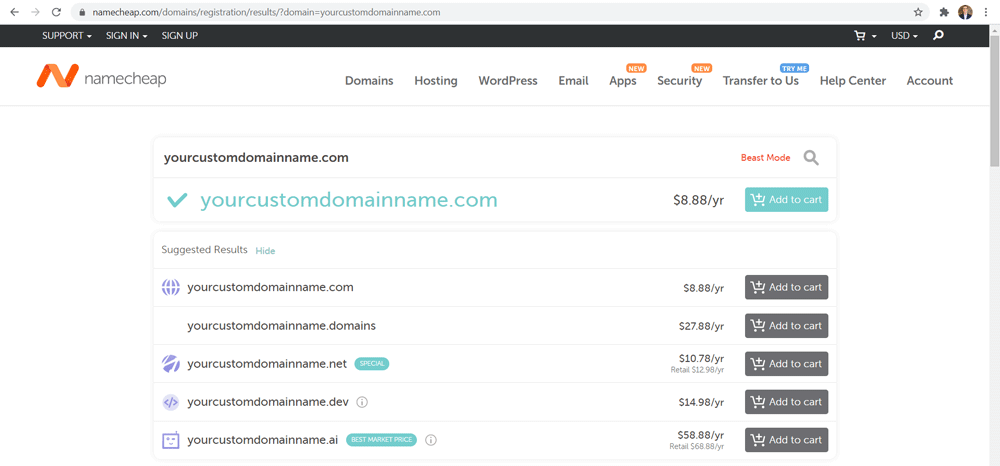Image resolution: width=1000 pixels, height=466 pixels.
Task: Click the $27.88/yr price
Action: tap(702, 326)
